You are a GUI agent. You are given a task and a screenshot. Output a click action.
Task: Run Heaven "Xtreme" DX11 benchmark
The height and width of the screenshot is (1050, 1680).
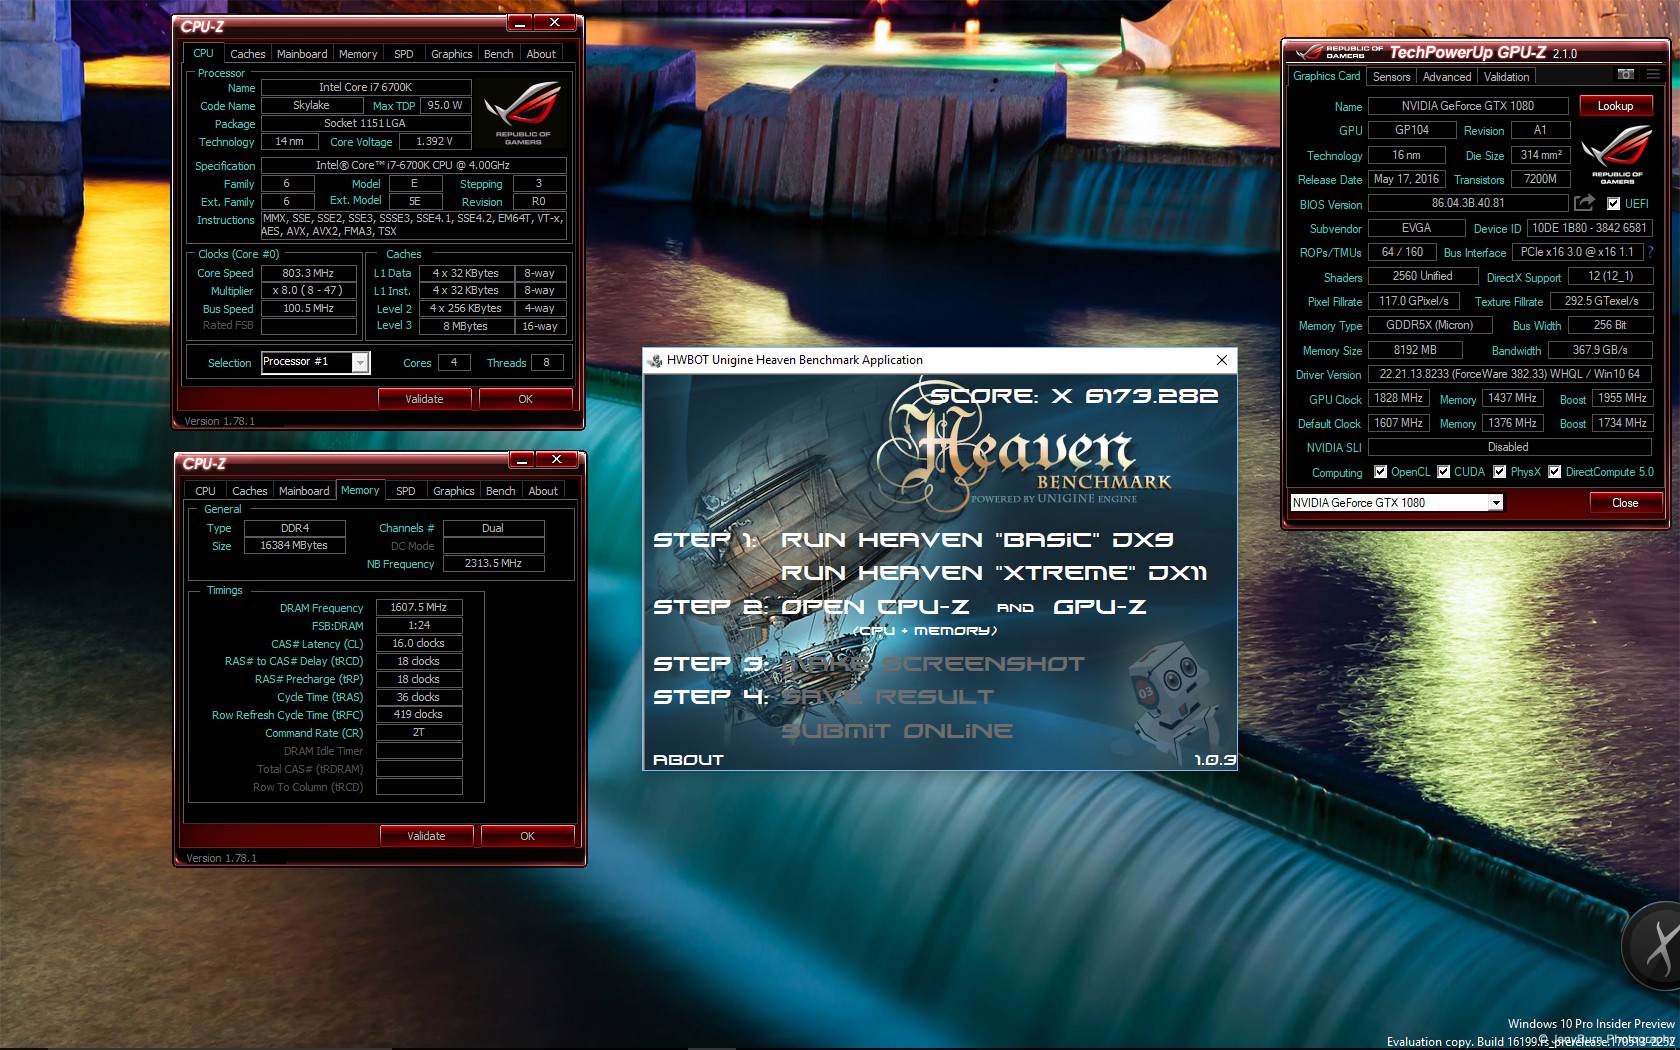(x=994, y=573)
